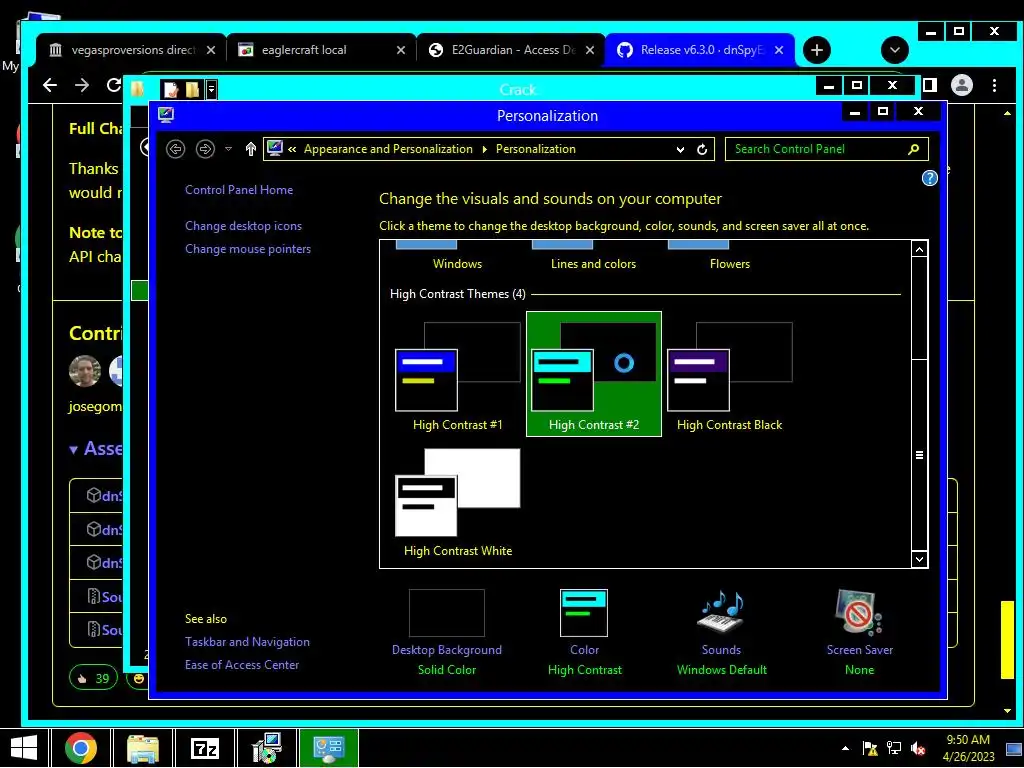Click Chrome forward arrow button

point(82,85)
